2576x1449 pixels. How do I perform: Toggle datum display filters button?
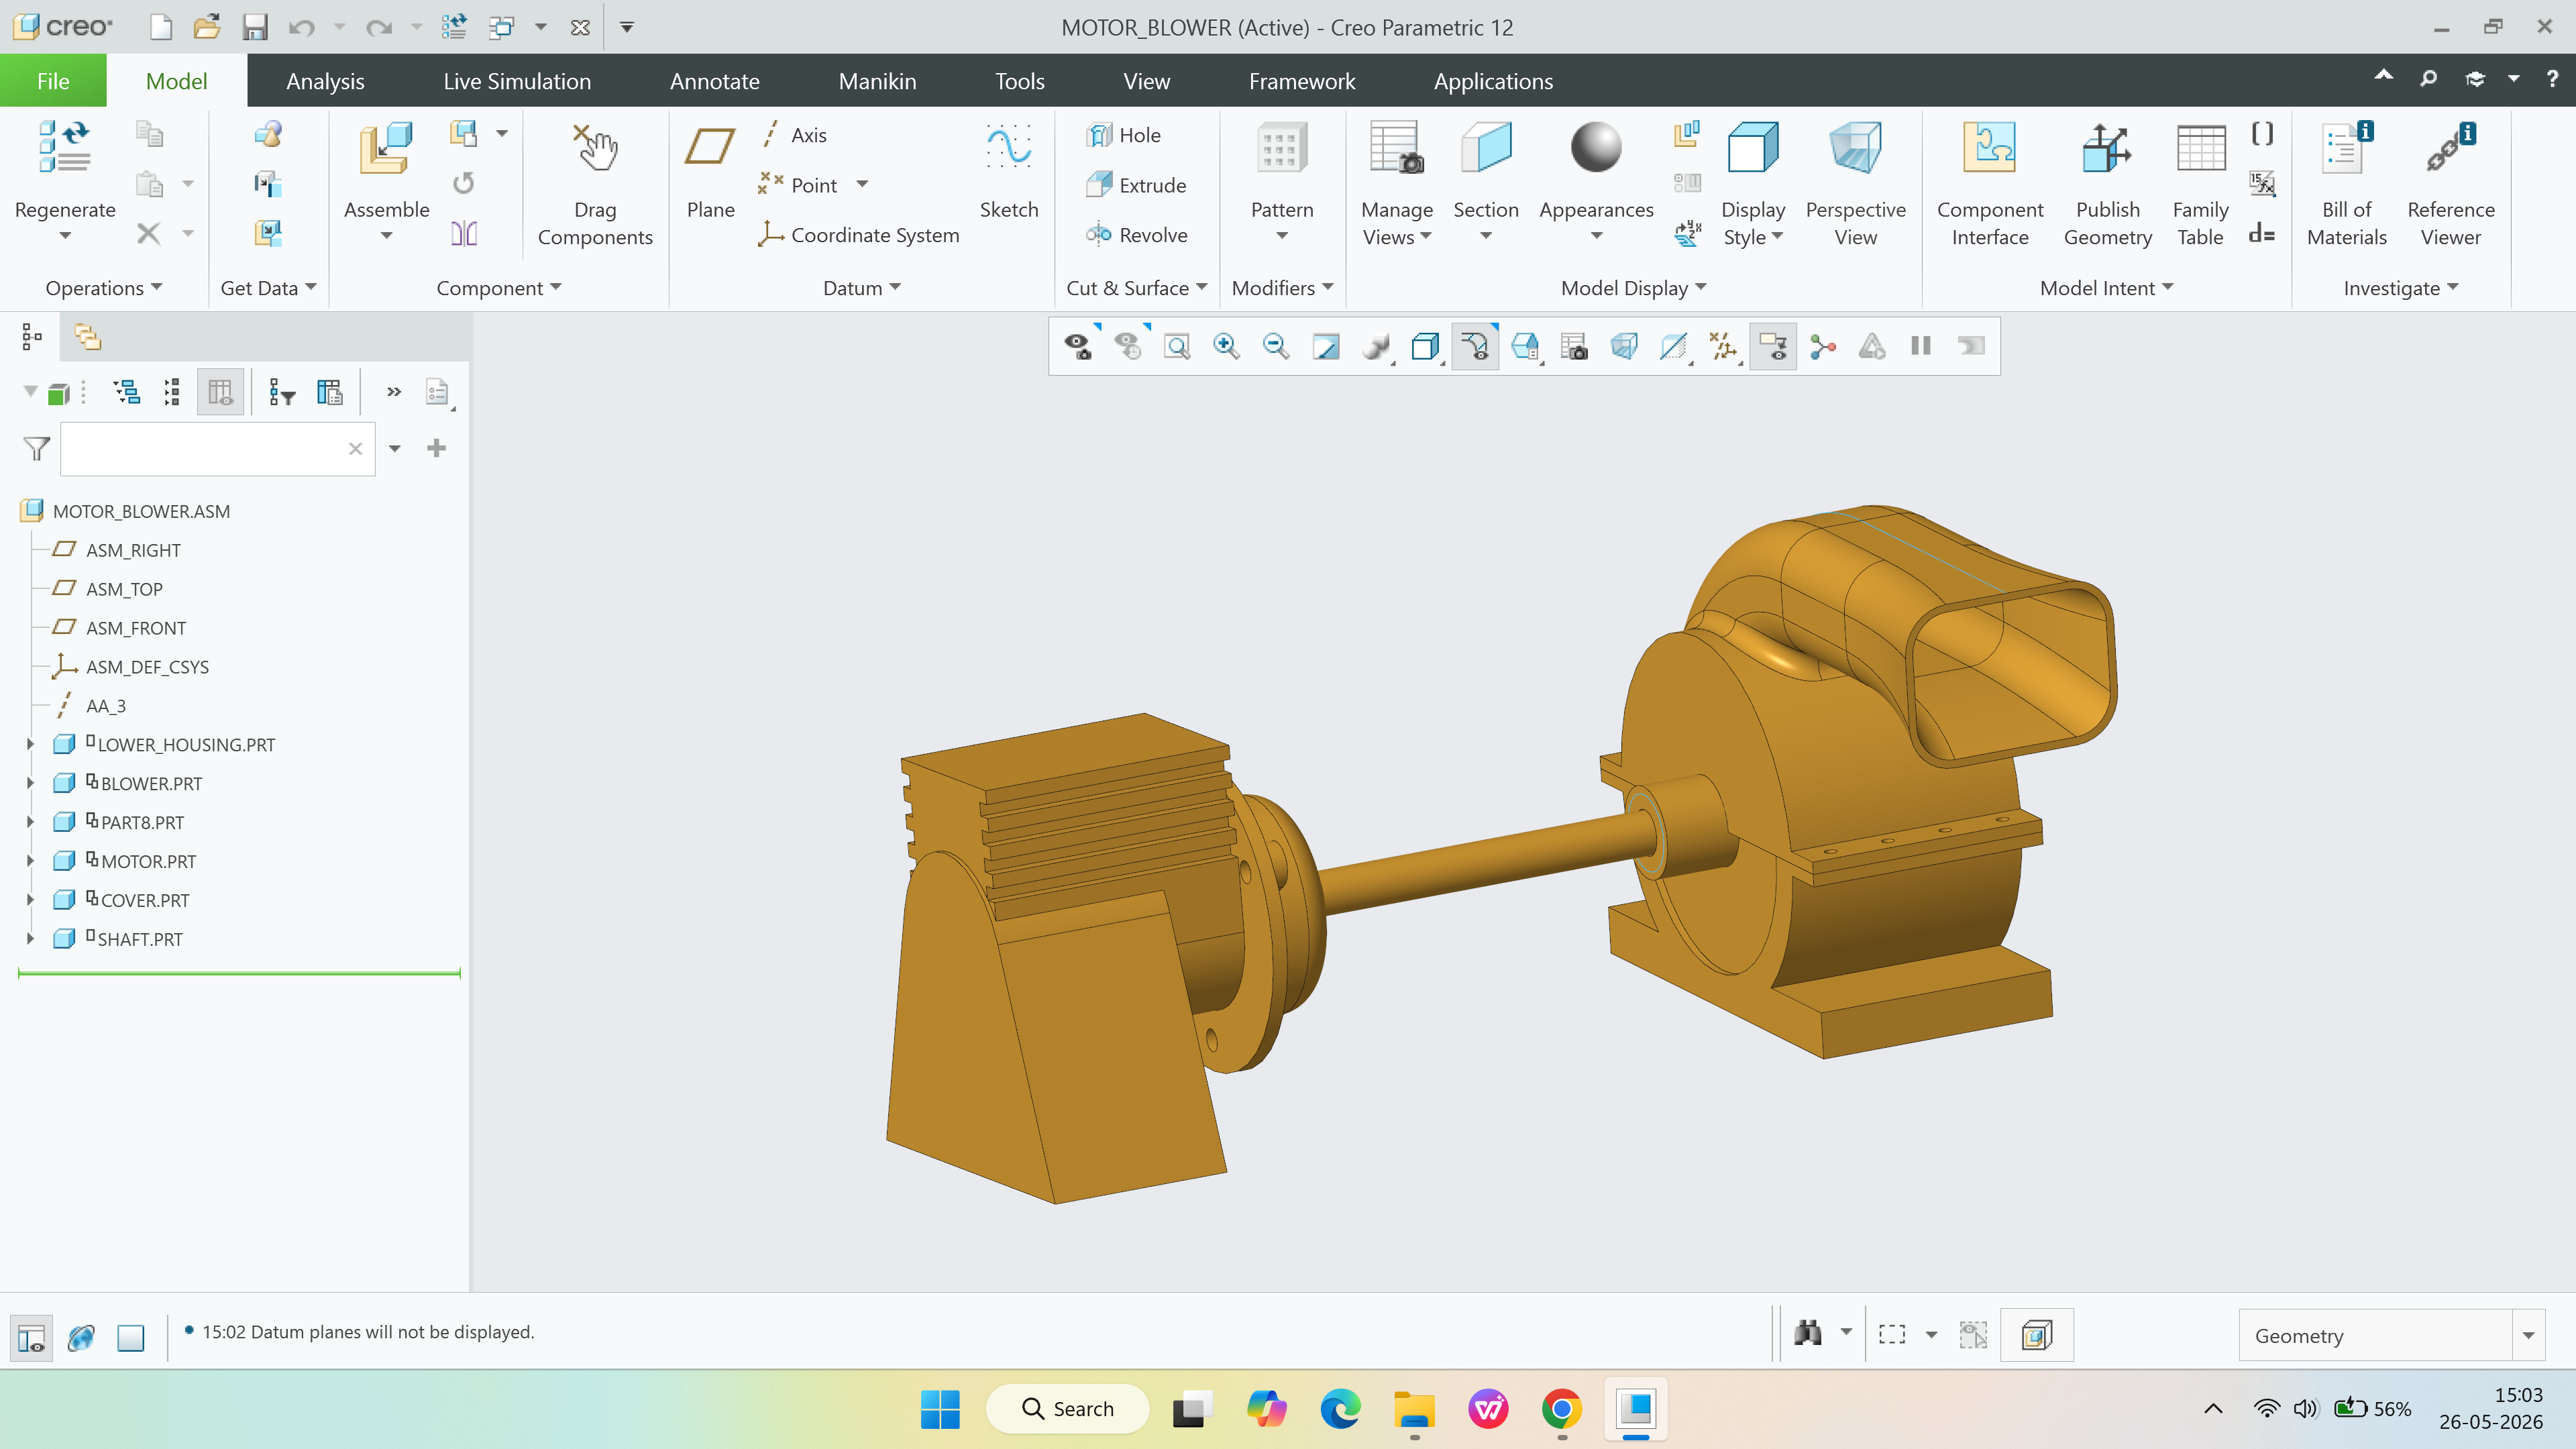(1723, 346)
